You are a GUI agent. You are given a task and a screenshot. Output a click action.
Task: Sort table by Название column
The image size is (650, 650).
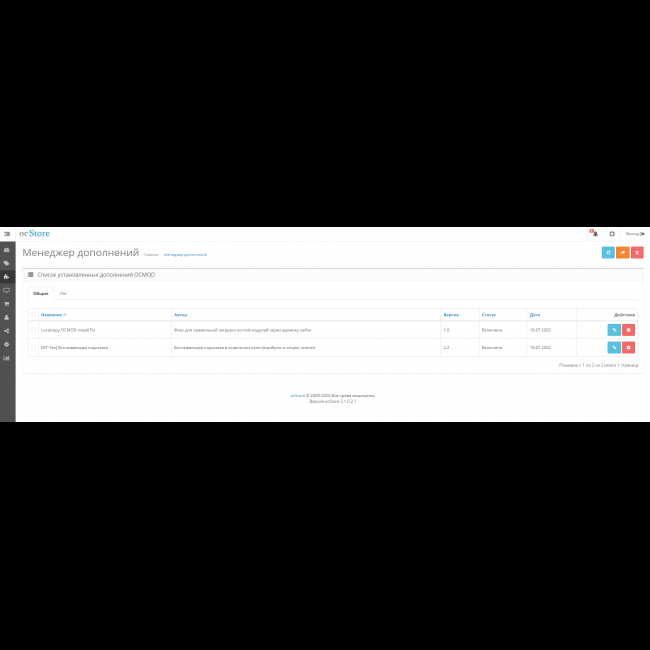coord(53,314)
